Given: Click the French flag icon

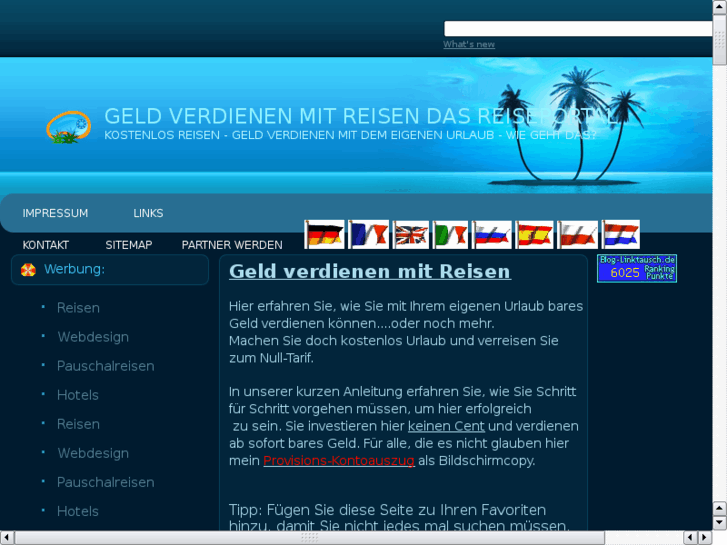Looking at the screenshot, I should pos(369,234).
